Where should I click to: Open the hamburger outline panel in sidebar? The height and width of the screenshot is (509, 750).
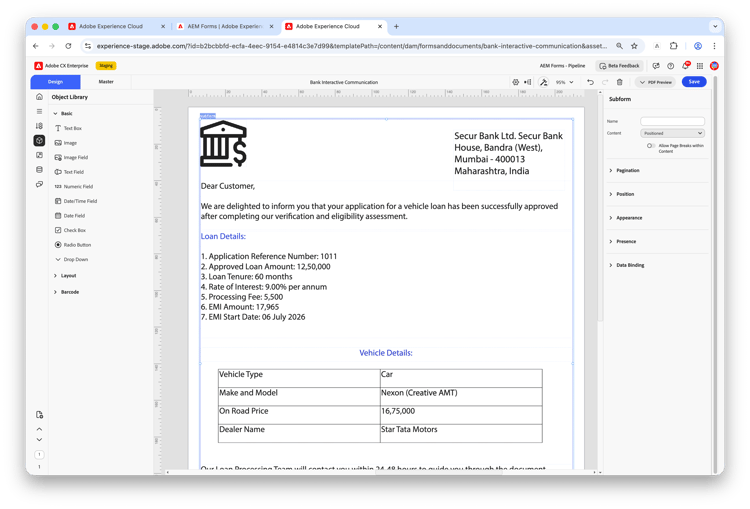coord(39,111)
